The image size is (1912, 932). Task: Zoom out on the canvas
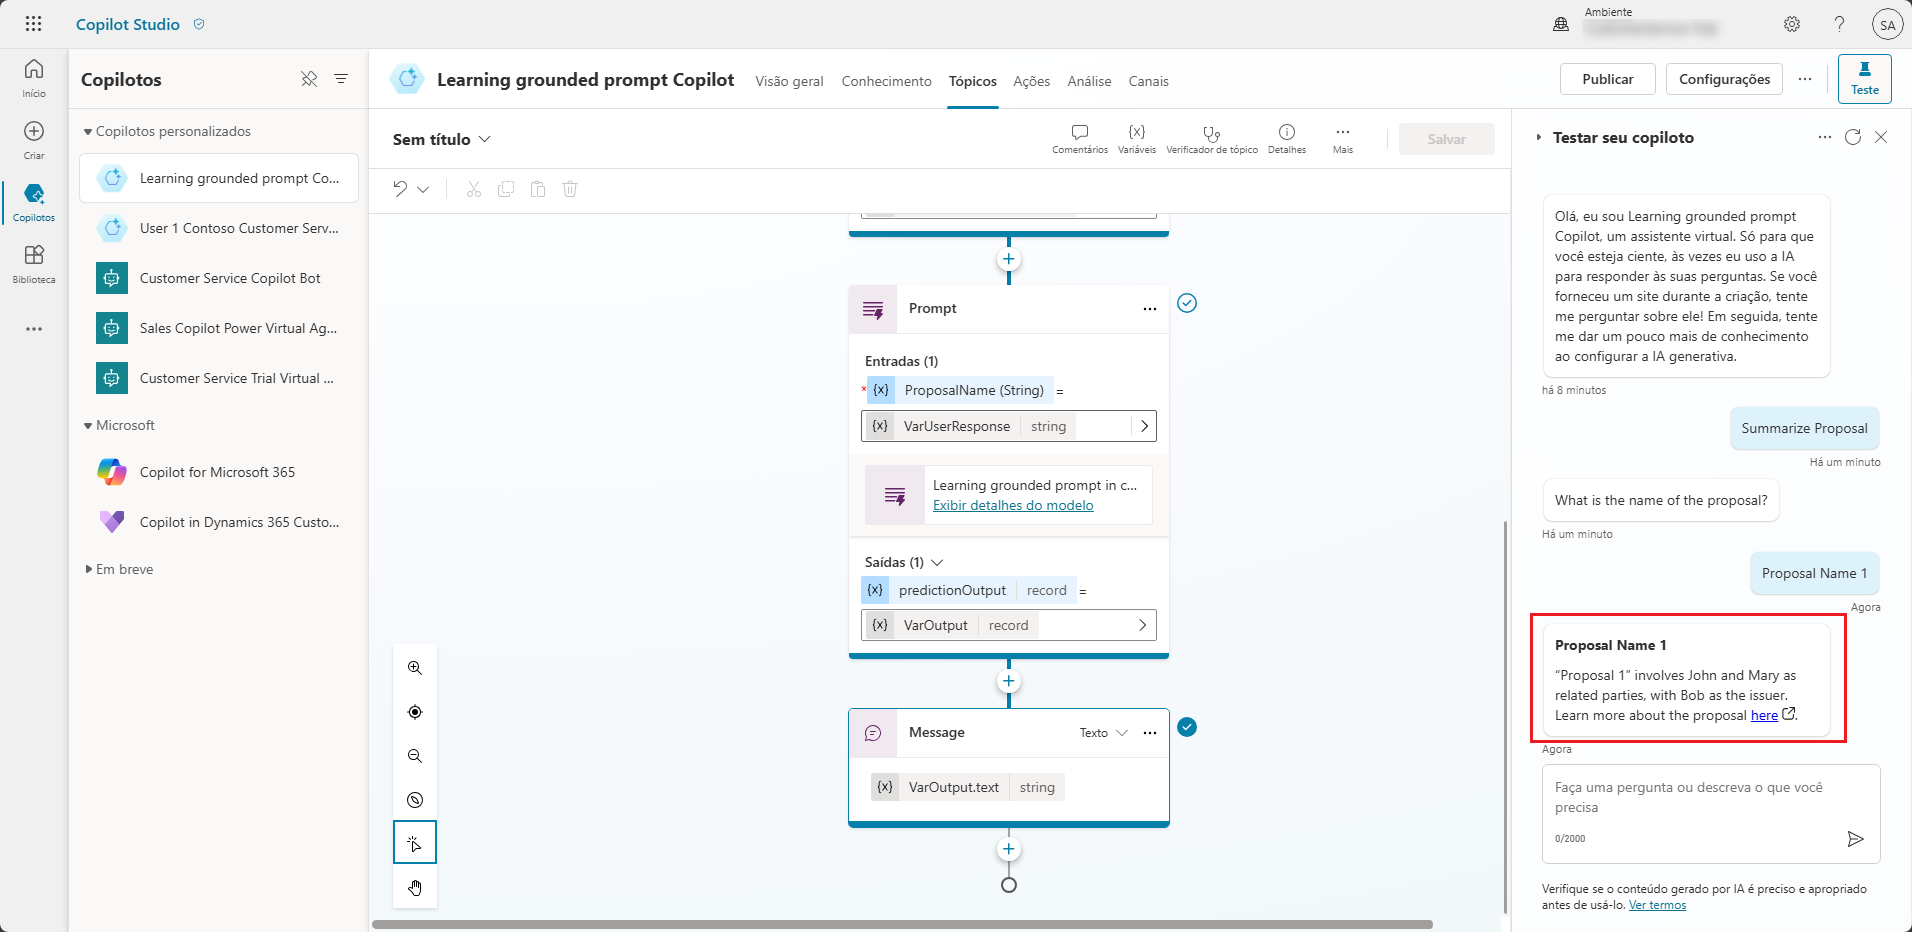tap(415, 756)
